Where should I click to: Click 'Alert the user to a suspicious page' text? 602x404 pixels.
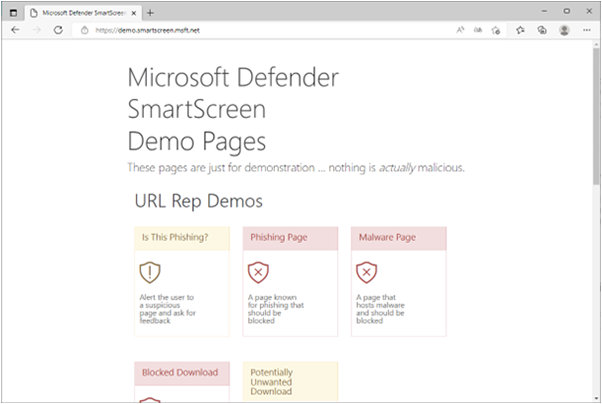167,309
